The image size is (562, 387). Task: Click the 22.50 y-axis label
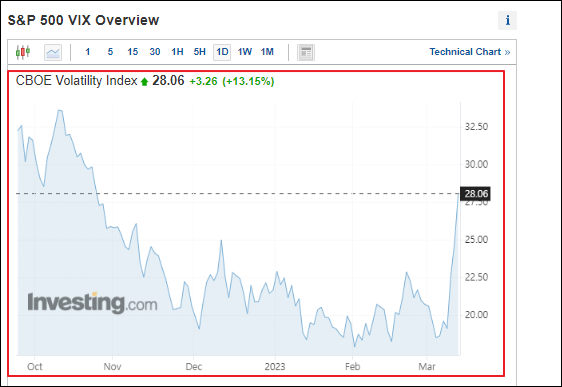pyautogui.click(x=476, y=277)
